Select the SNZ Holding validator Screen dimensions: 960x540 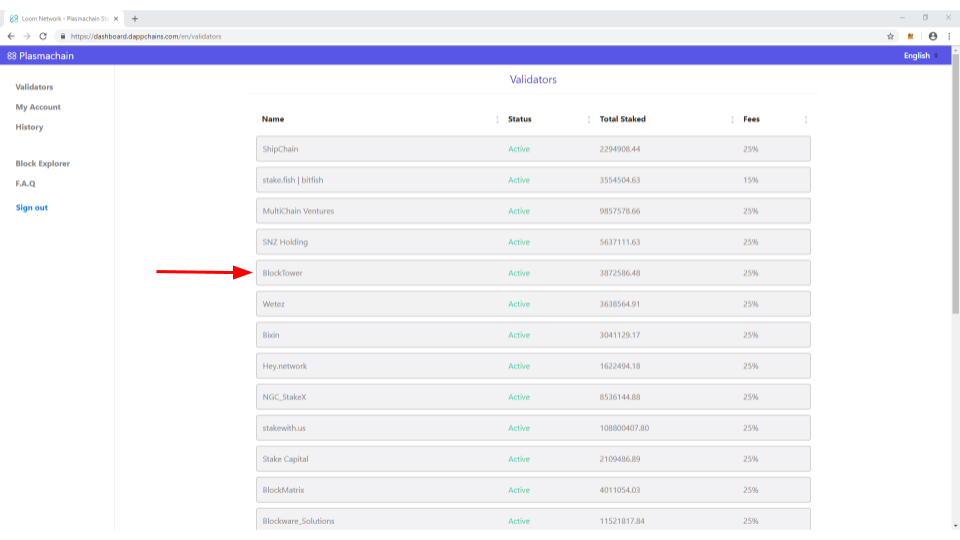click(533, 242)
